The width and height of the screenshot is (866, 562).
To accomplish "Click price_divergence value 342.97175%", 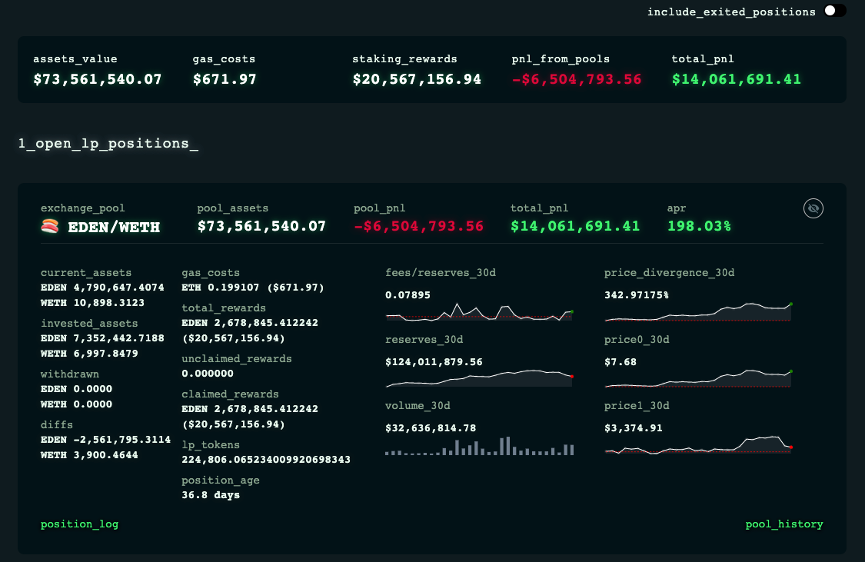I will (x=636, y=295).
